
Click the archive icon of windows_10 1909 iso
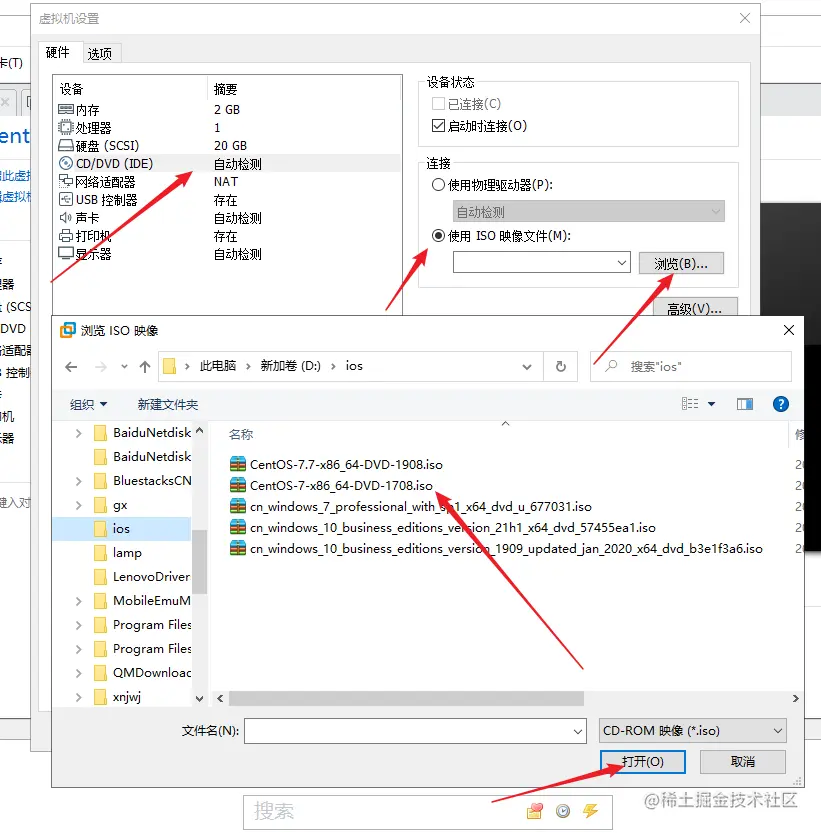238,548
